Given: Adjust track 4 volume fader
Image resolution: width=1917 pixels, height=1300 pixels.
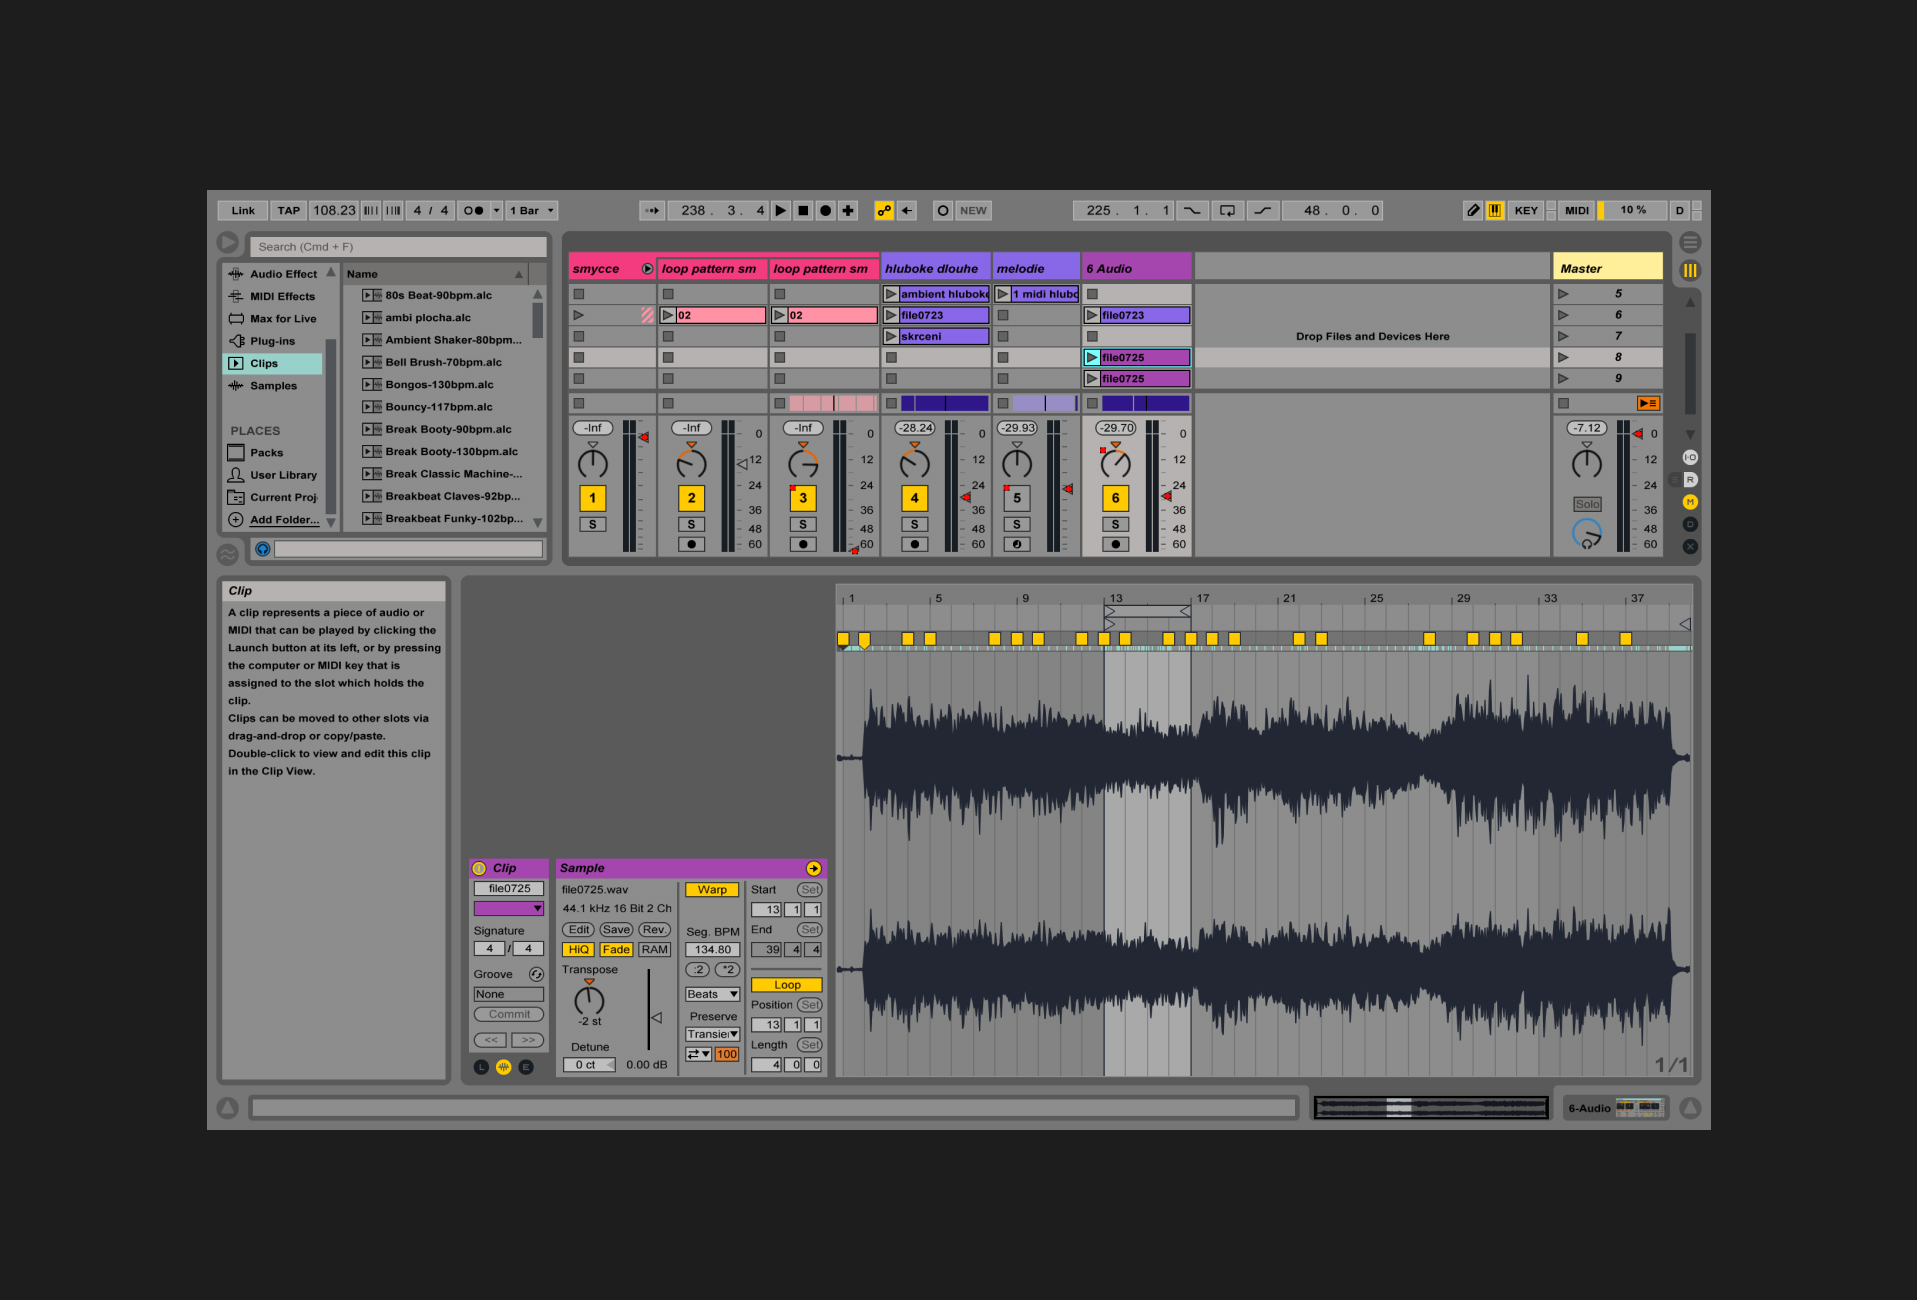Looking at the screenshot, I should 966,497.
